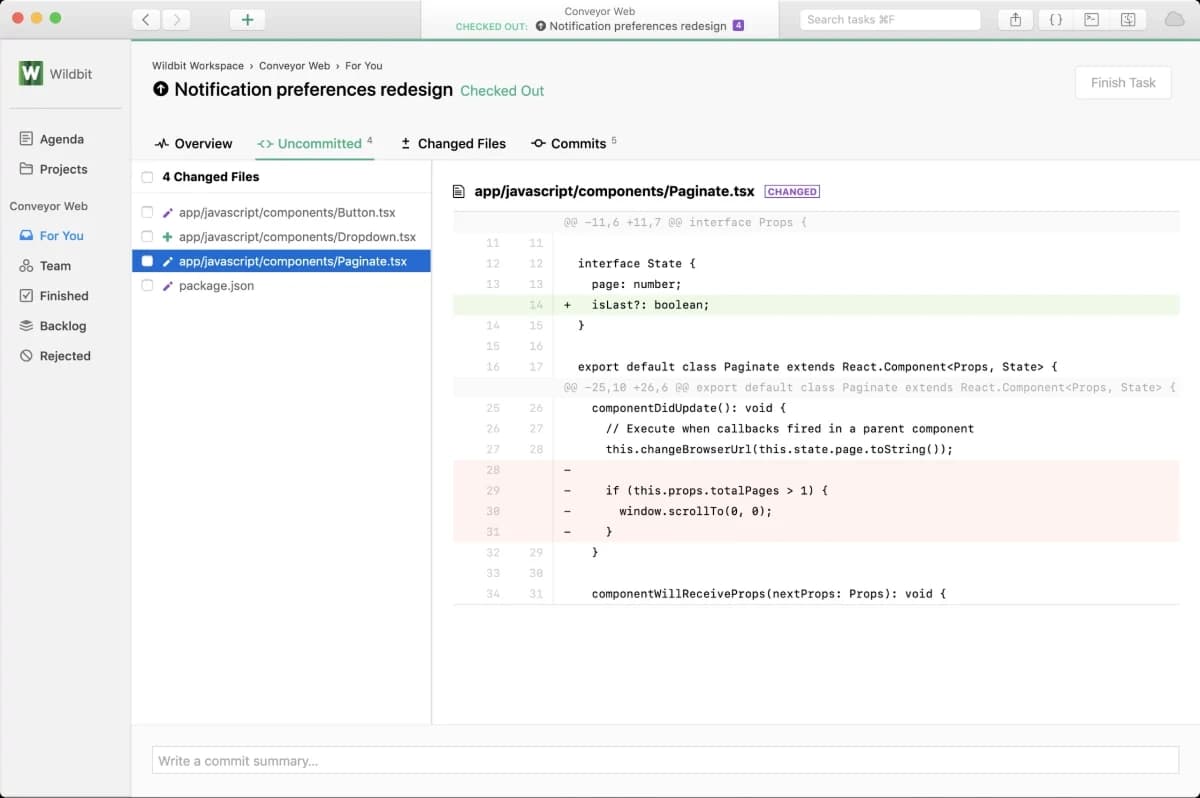Select app/javascript/components/Dropdown.tsx in file list

point(297,237)
